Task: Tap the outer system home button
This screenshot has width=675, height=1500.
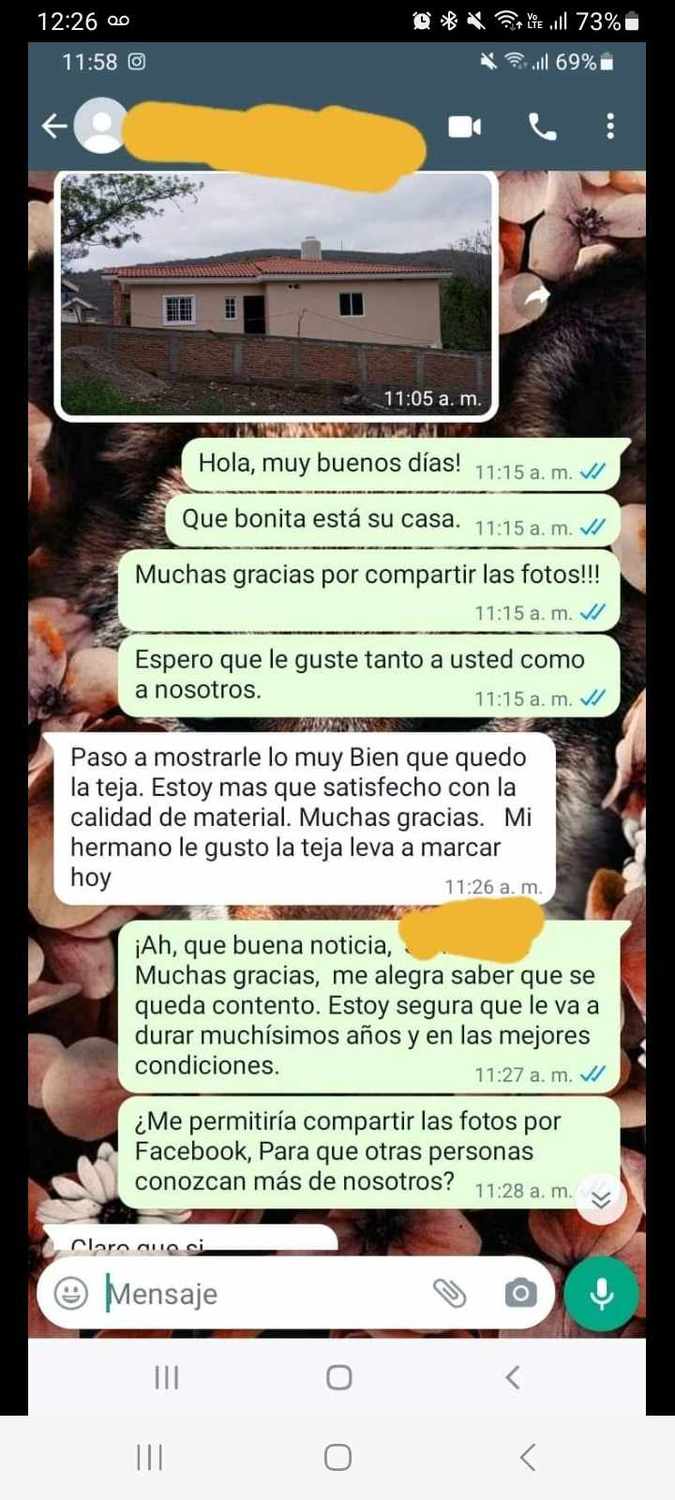Action: (x=338, y=1458)
